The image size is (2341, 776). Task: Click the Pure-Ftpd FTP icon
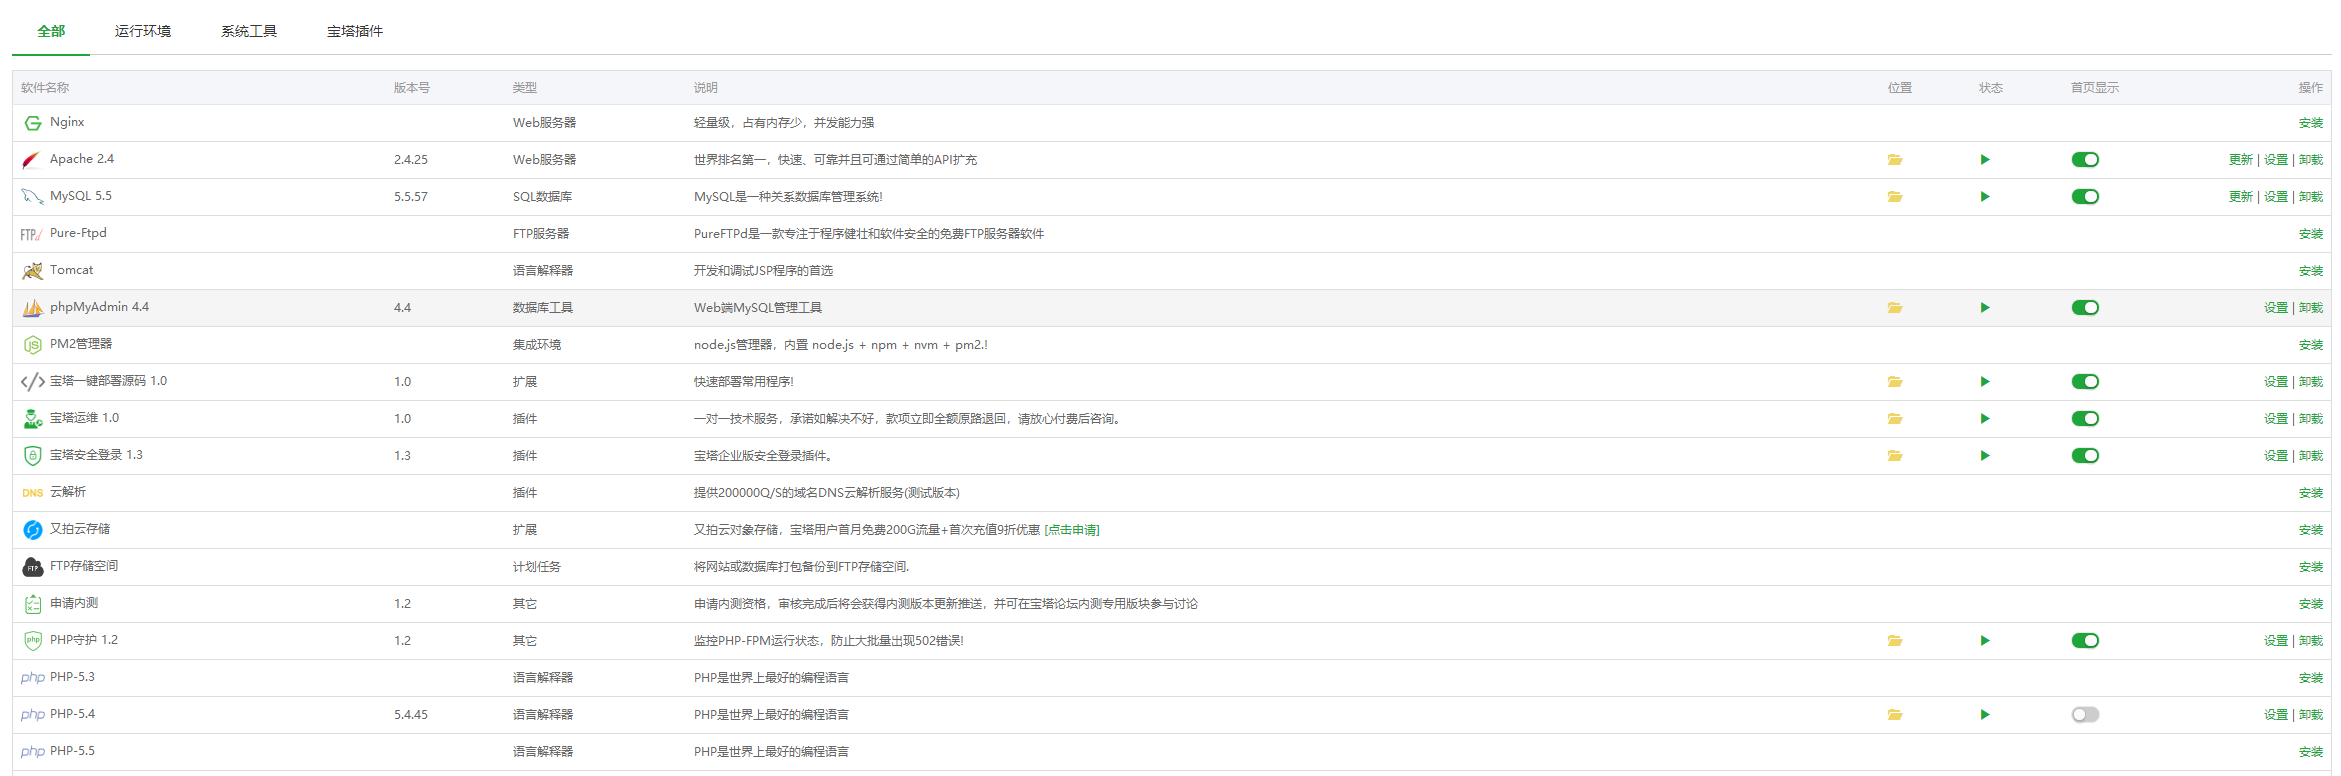[32, 234]
